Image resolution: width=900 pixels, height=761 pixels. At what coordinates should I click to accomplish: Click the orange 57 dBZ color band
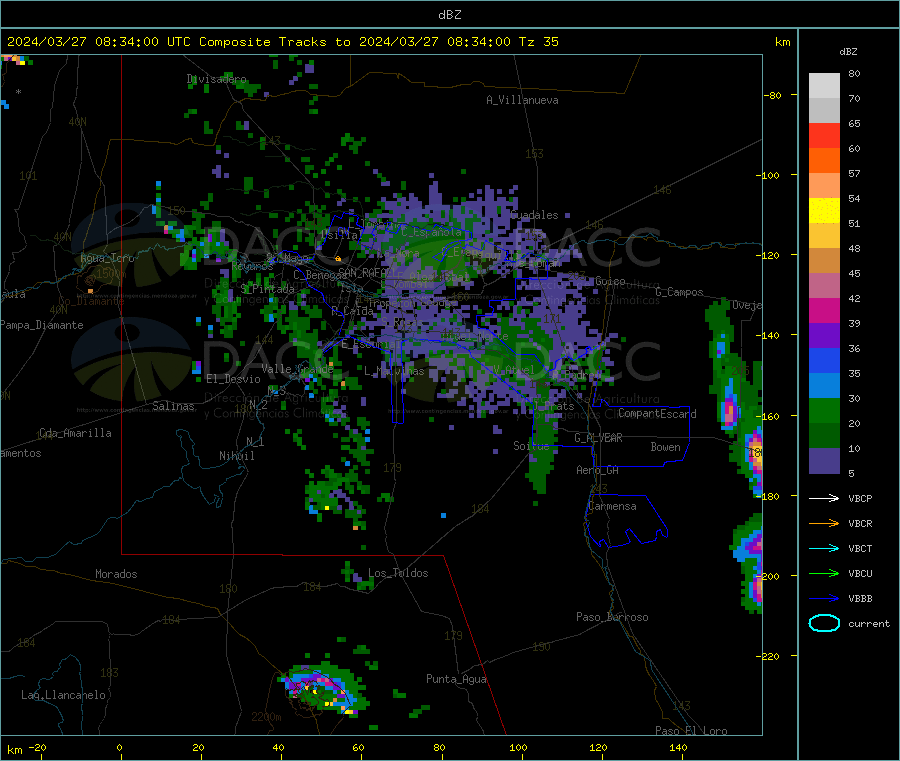824,161
